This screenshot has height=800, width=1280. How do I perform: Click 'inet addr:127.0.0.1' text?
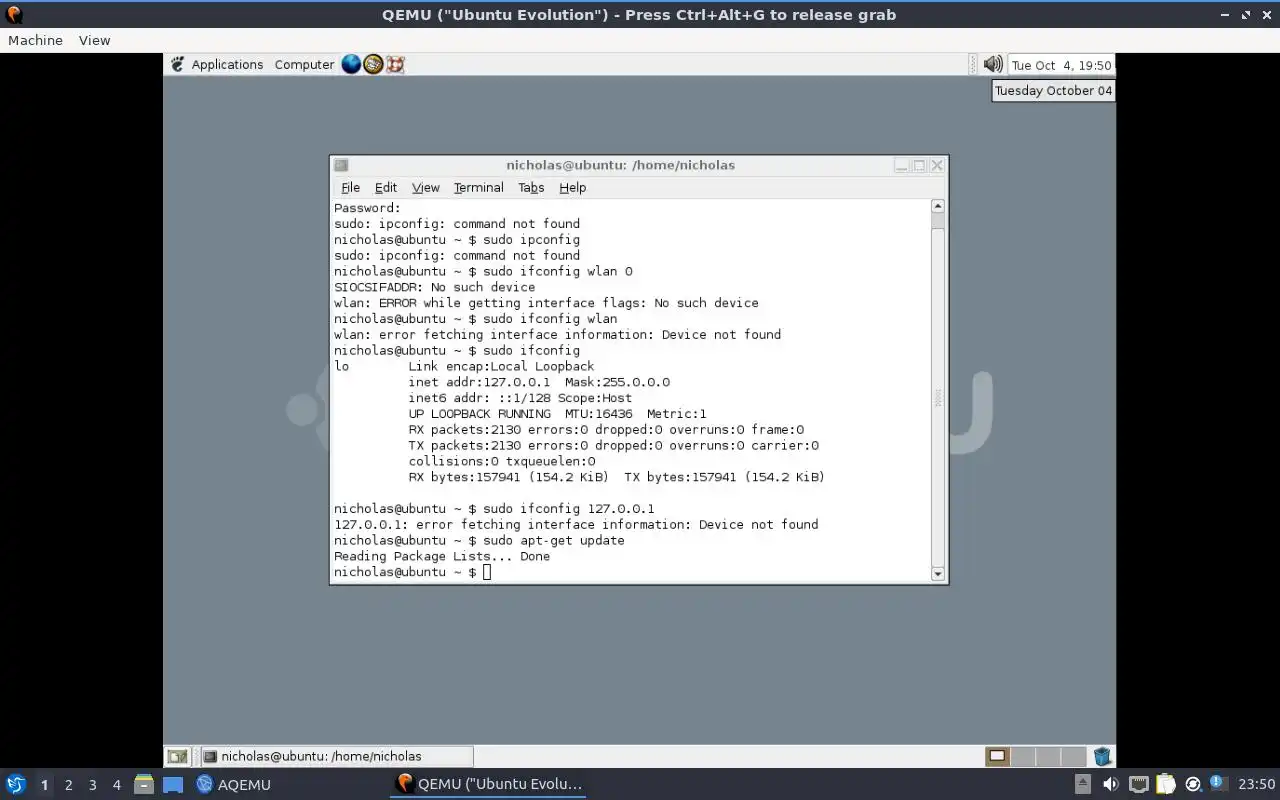point(479,382)
